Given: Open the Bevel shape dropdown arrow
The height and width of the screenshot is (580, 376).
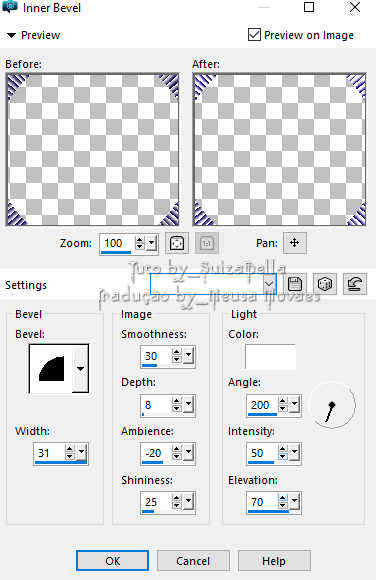Looking at the screenshot, I should coord(80,368).
